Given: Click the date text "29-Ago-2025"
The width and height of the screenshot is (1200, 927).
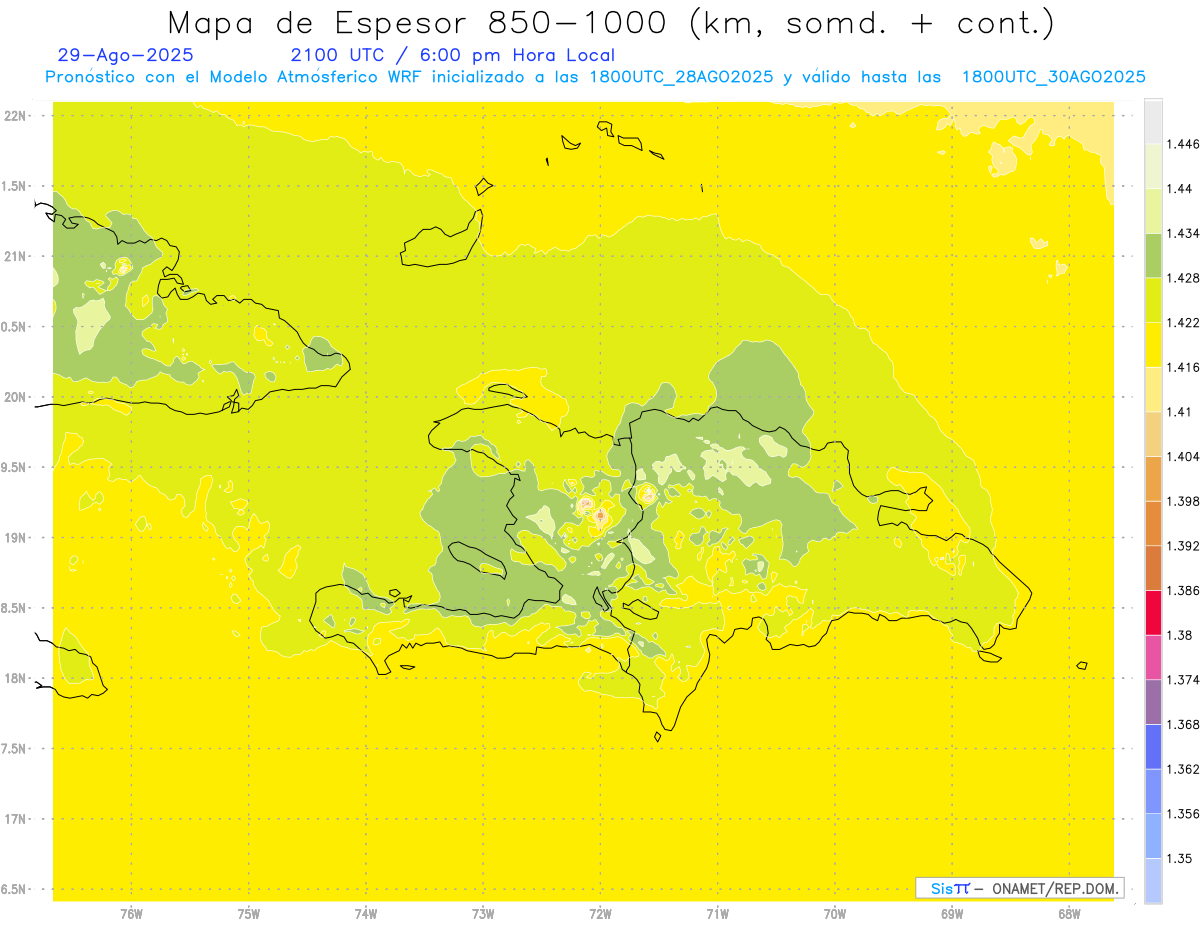Looking at the screenshot, I should 125,56.
